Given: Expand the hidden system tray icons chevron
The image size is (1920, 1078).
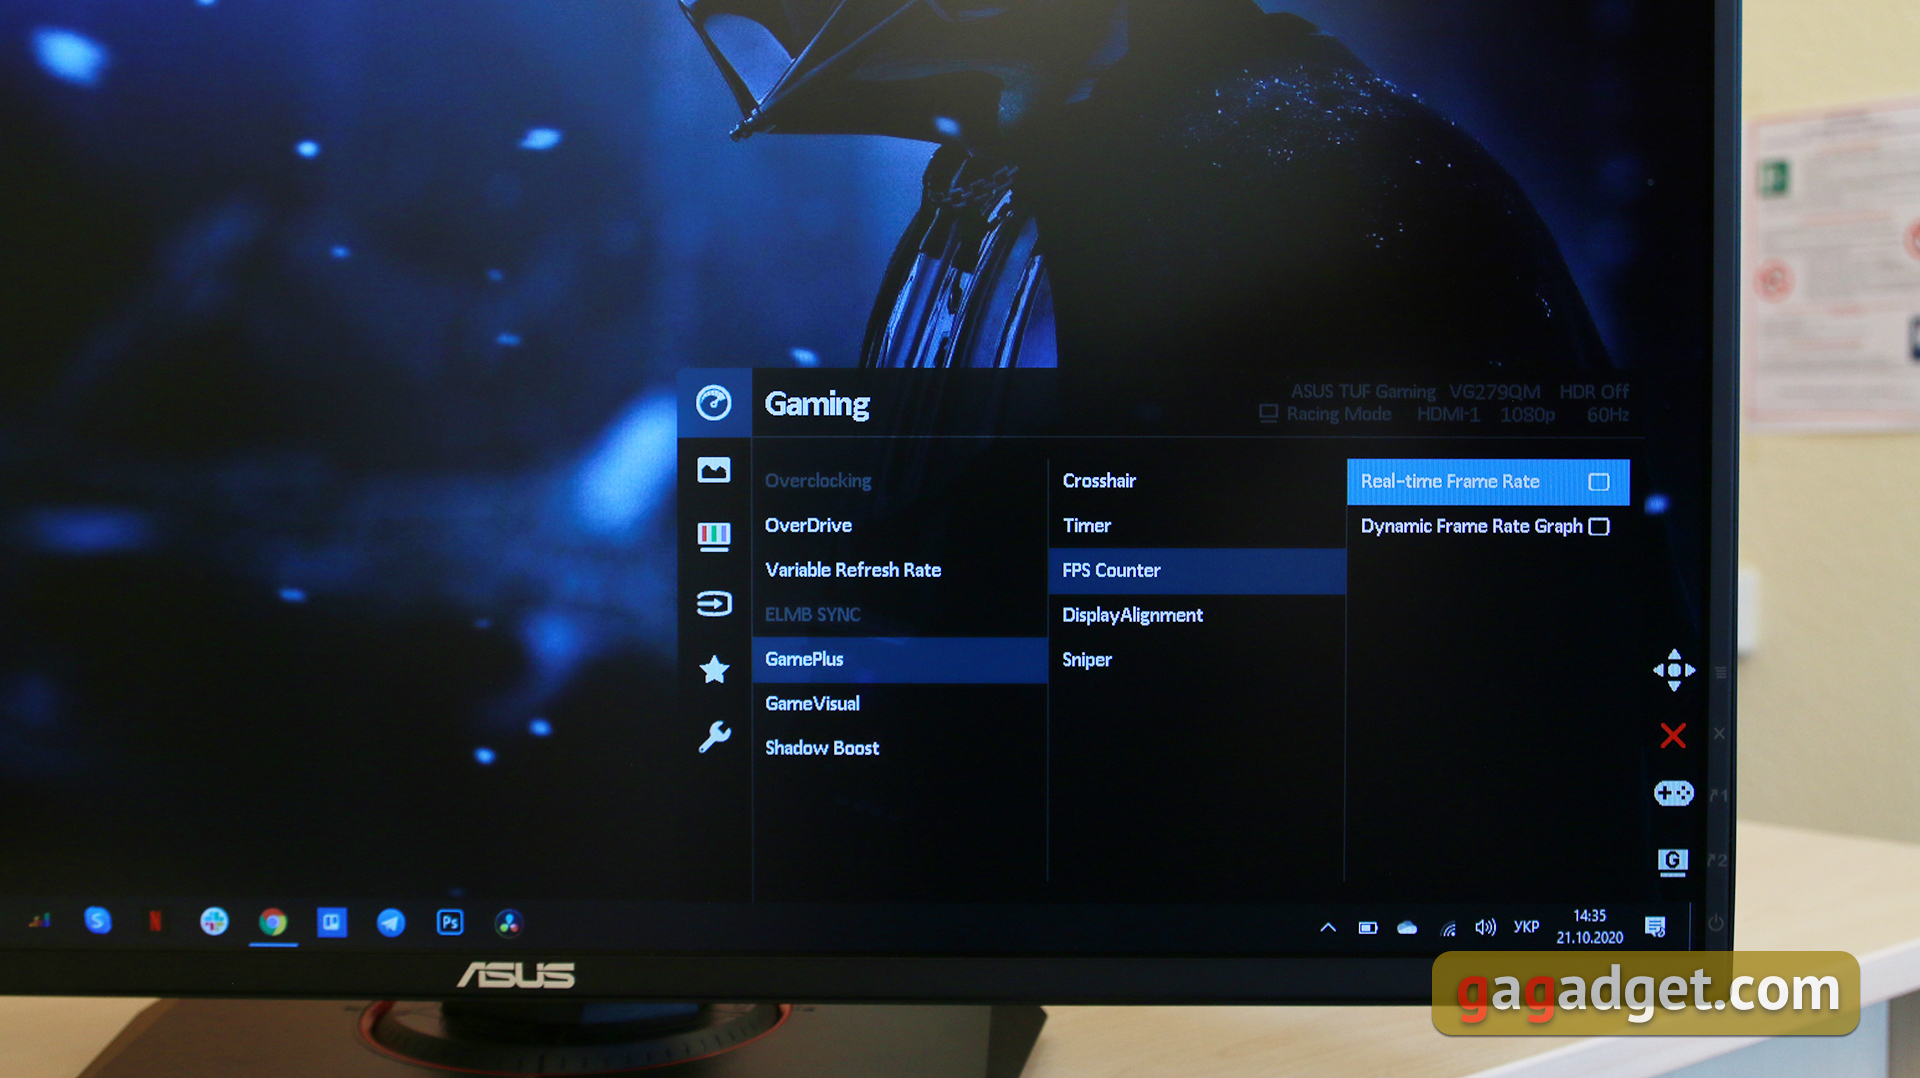Looking at the screenshot, I should pyautogui.click(x=1328, y=927).
